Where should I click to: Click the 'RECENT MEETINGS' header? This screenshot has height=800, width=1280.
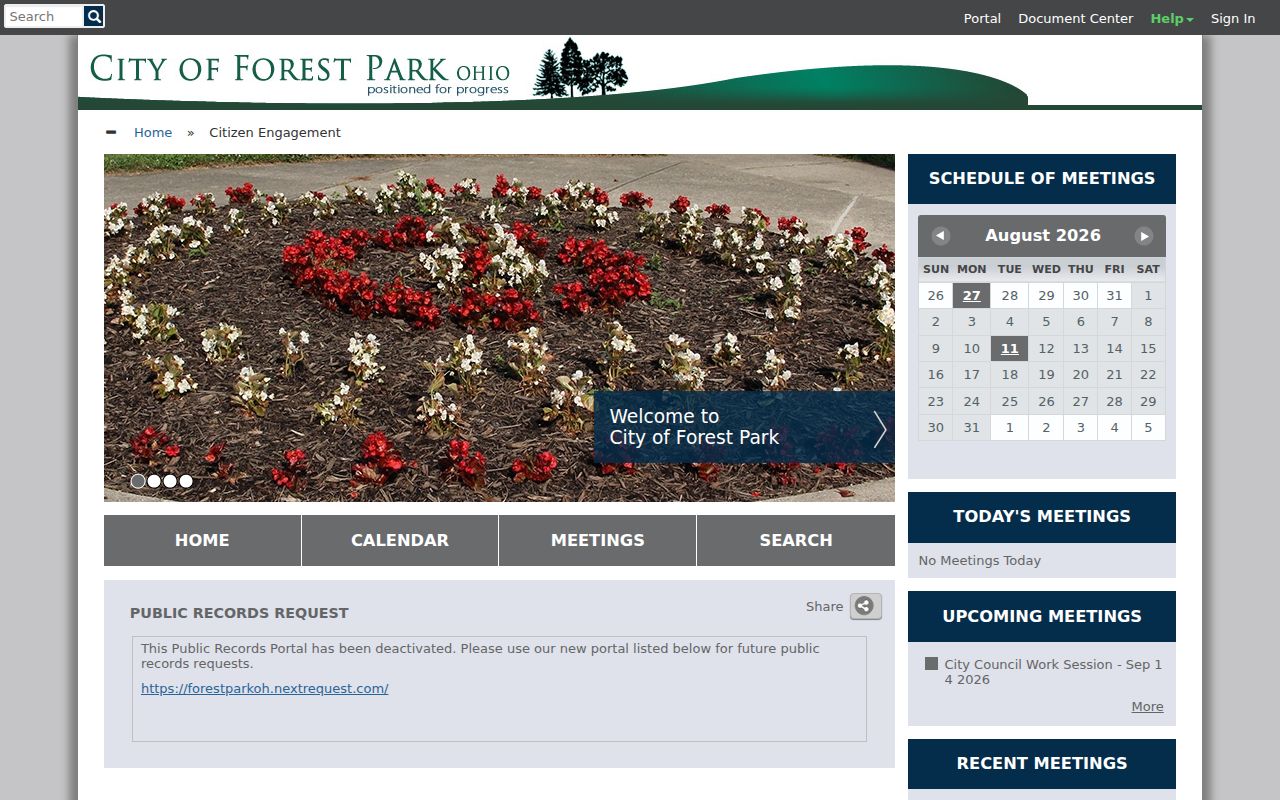(1042, 764)
